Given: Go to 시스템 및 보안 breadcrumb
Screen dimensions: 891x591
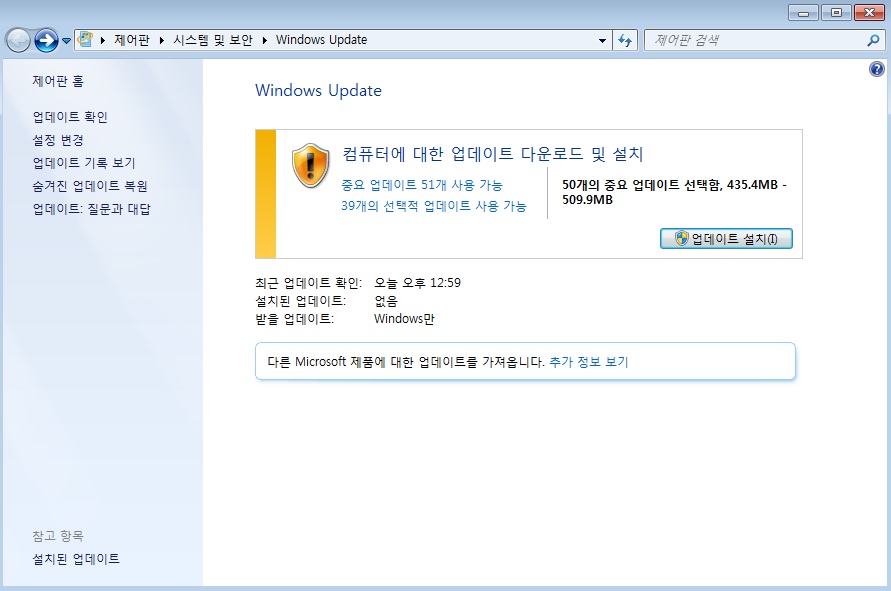Looking at the screenshot, I should (213, 40).
